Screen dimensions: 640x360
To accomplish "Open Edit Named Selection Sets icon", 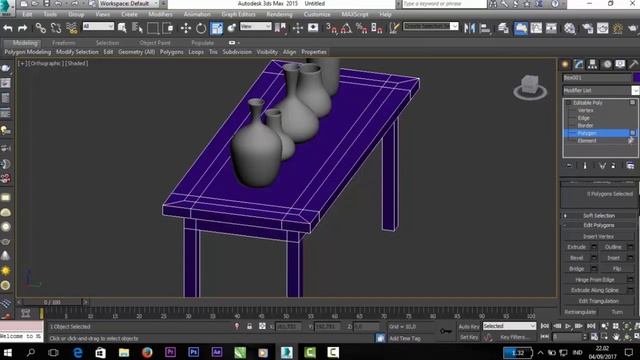I will pyautogui.click(x=394, y=28).
